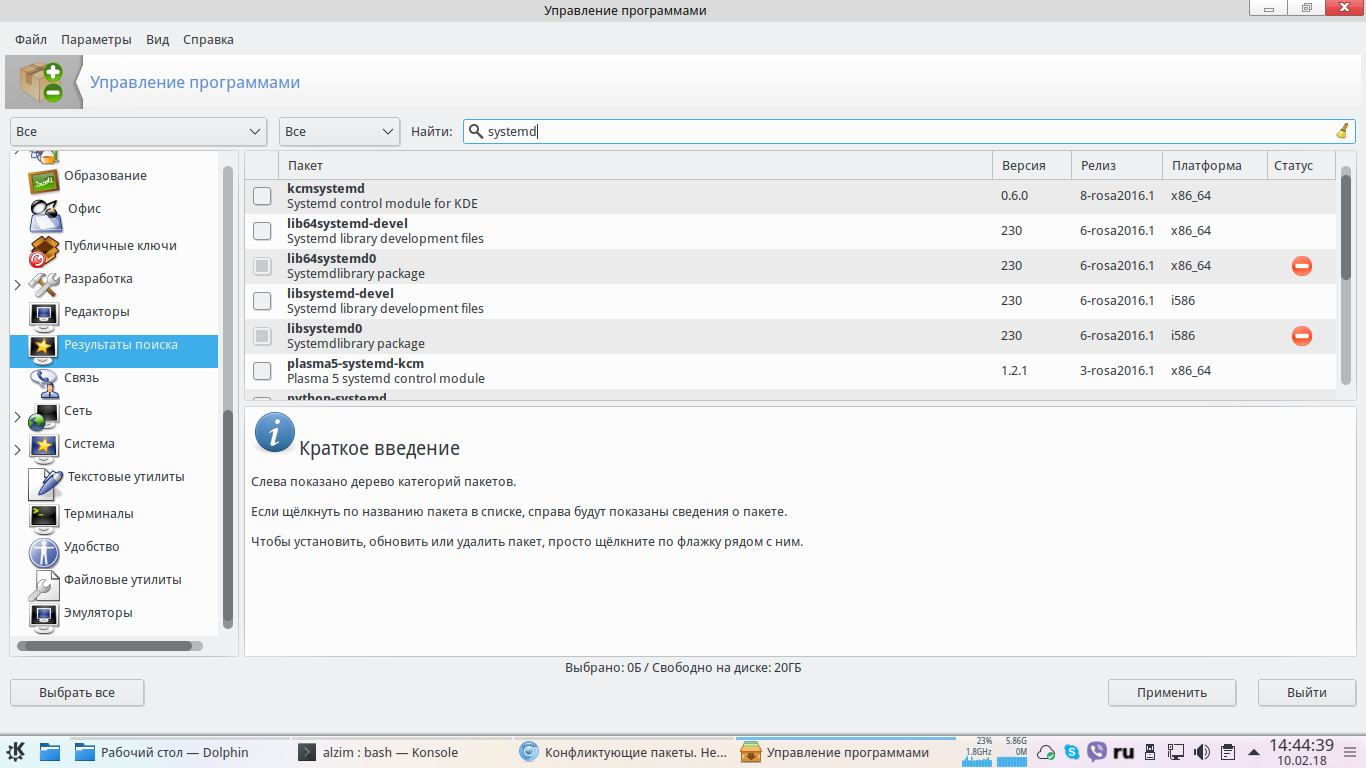This screenshot has width=1366, height=768.
Task: Check the kcmsystemd package checkbox
Action: pos(262,196)
